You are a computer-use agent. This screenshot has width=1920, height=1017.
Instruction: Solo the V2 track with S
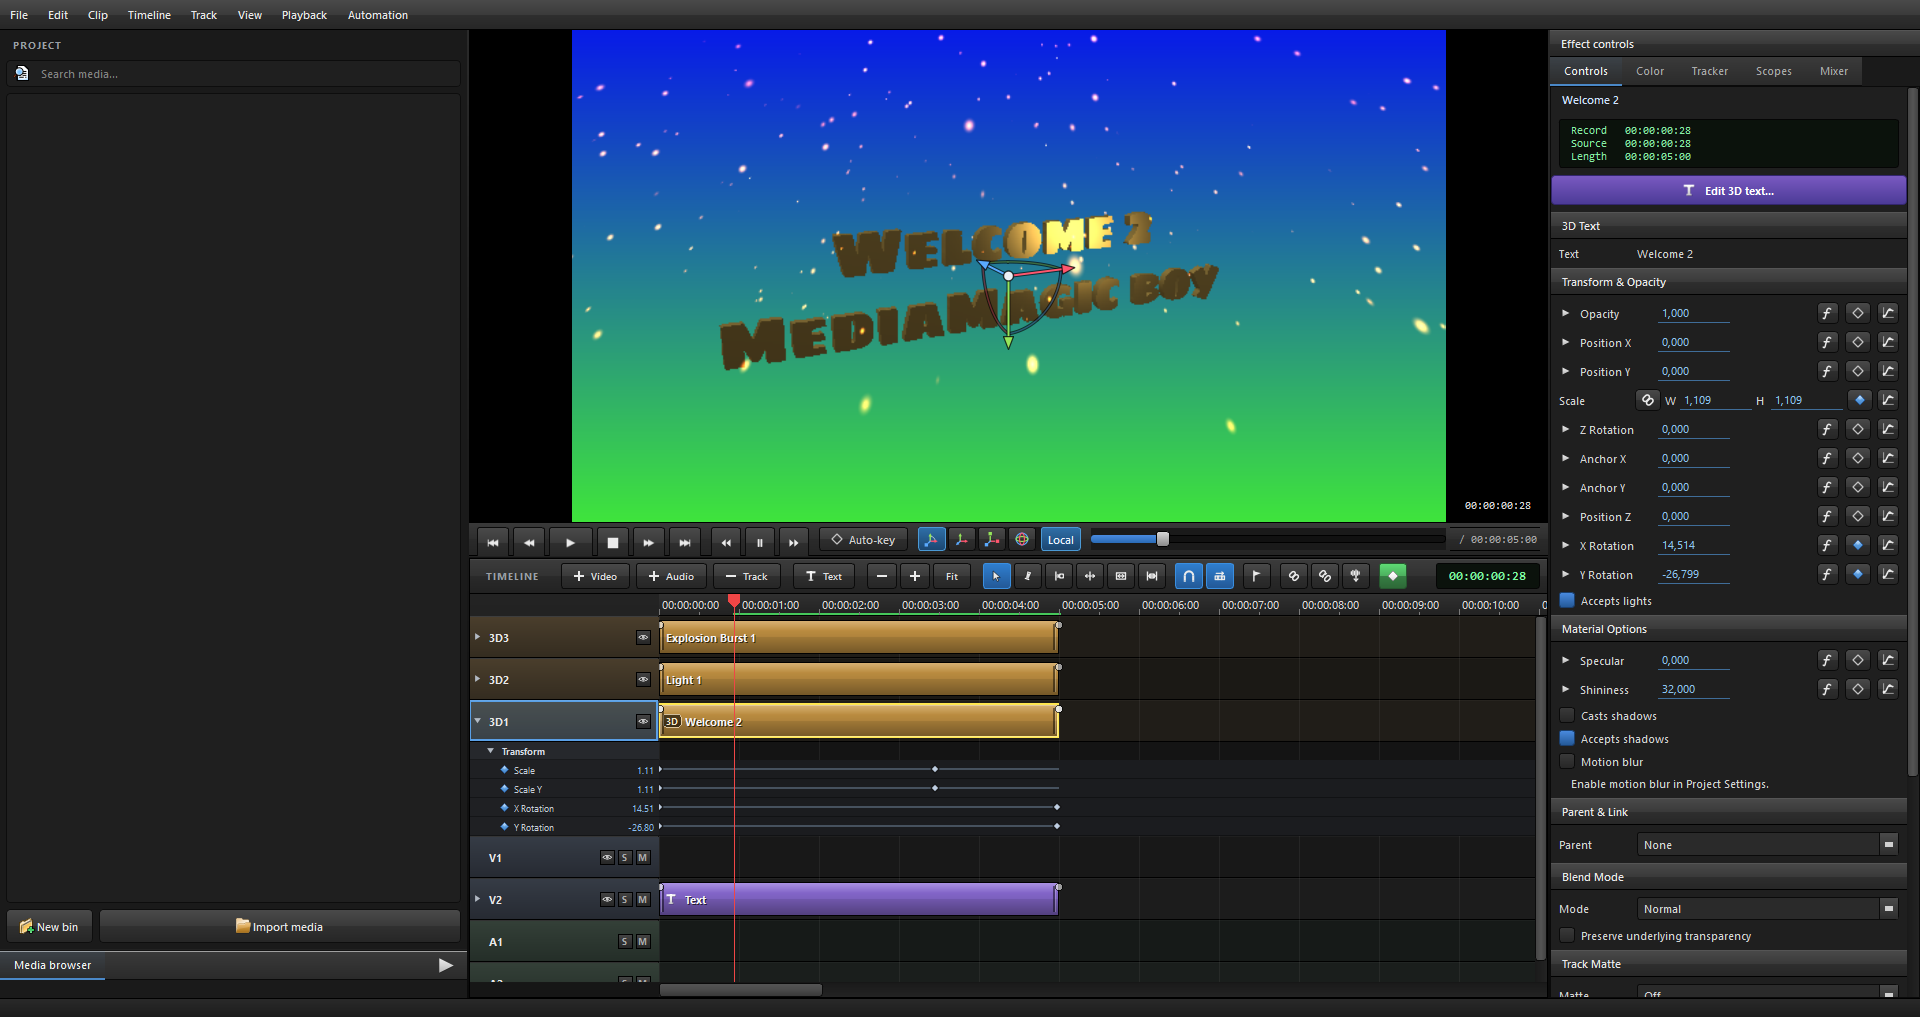pyautogui.click(x=625, y=899)
